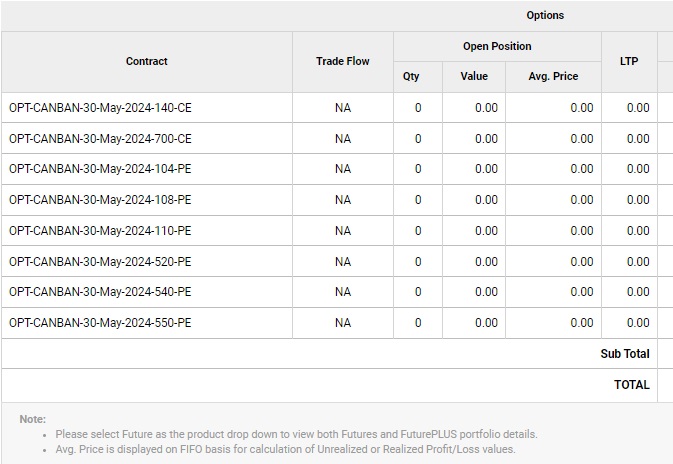Select the OPT-CANBAN-30-May-2024-540-PE contract
673x464 pixels.
coord(100,292)
